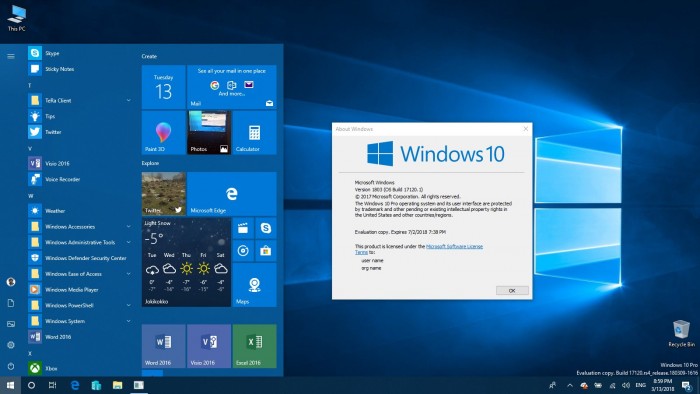Open the Microsoft Edge tile
700x394 pixels.
232,194
